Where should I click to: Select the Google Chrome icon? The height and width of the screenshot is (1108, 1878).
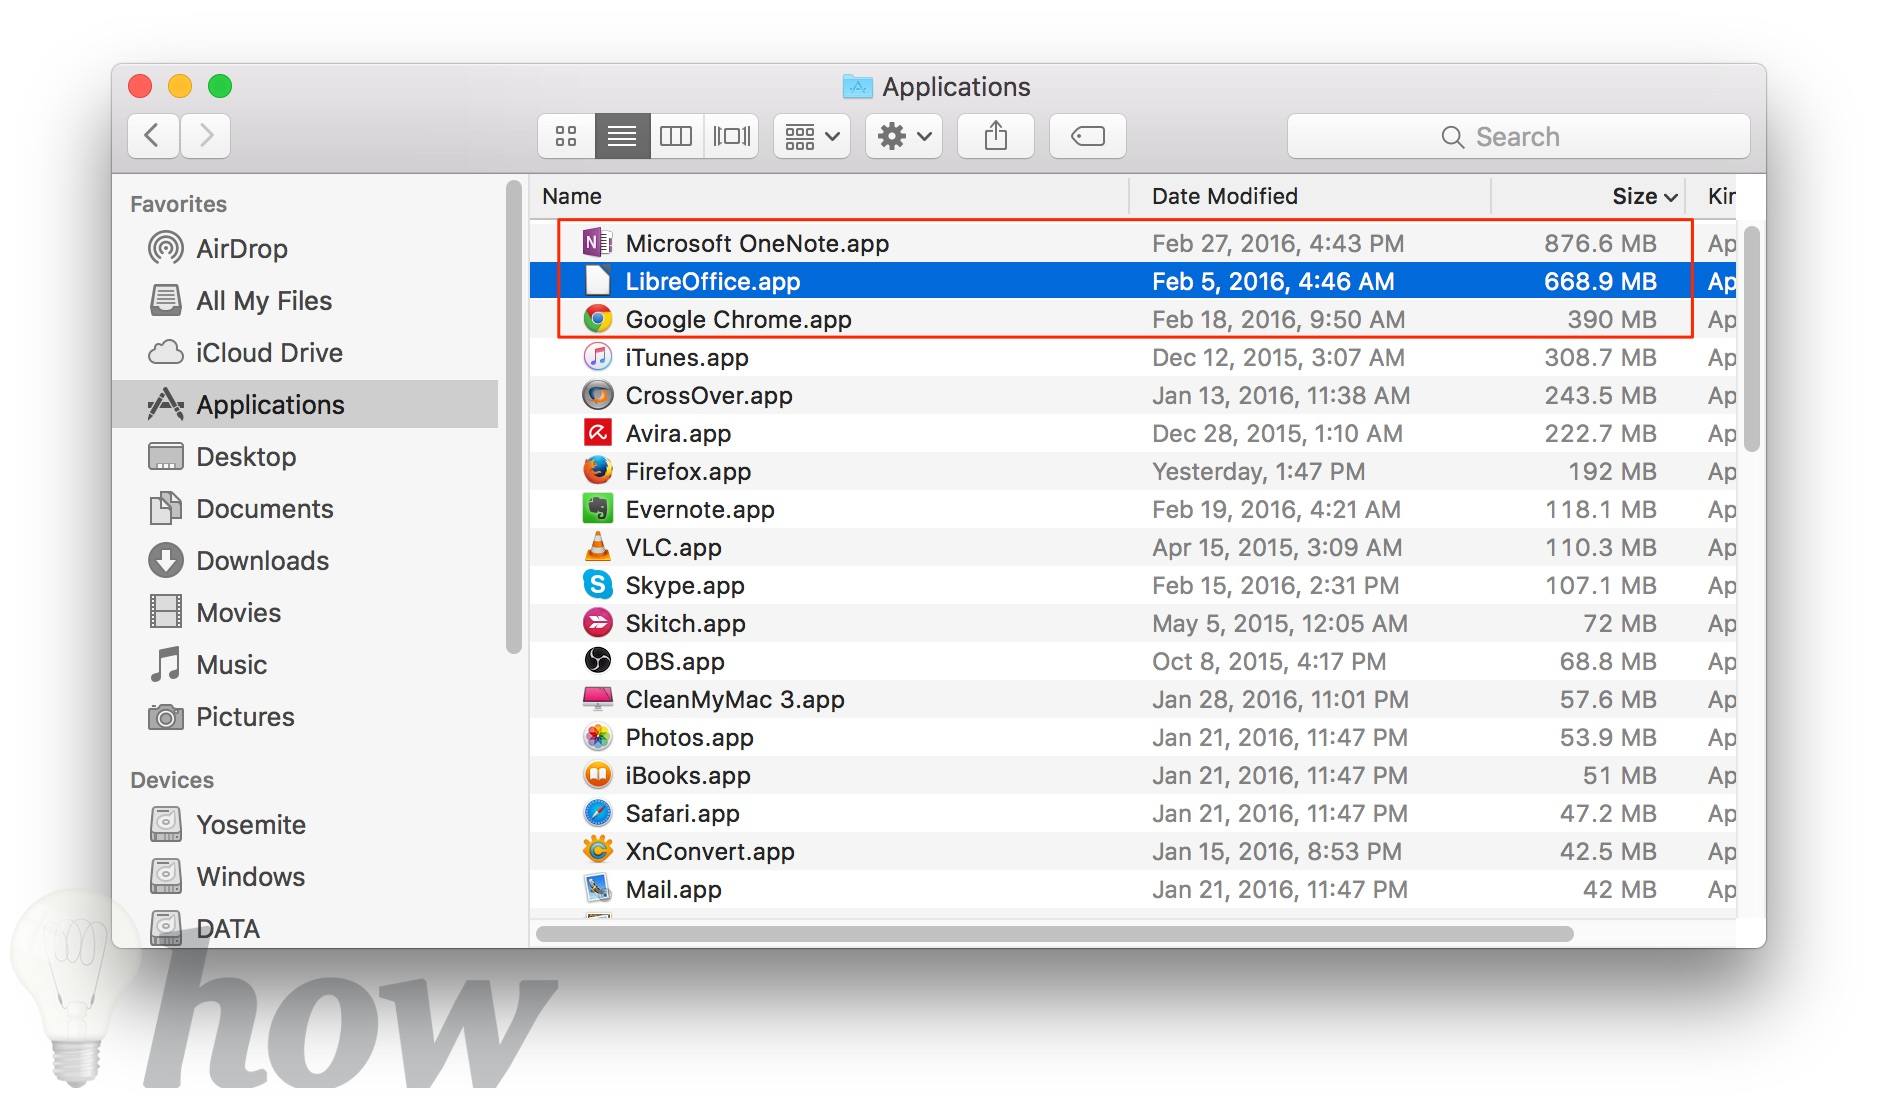[x=597, y=319]
